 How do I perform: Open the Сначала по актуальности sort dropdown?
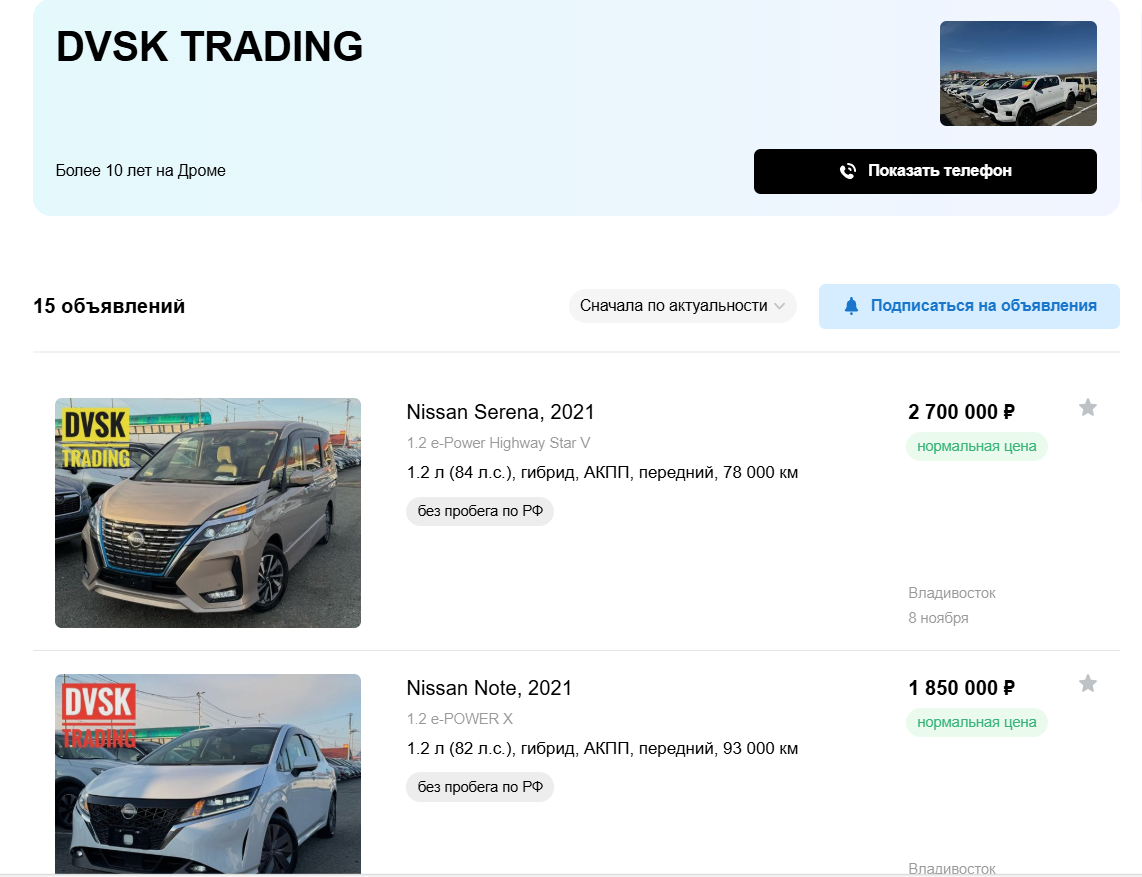682,306
